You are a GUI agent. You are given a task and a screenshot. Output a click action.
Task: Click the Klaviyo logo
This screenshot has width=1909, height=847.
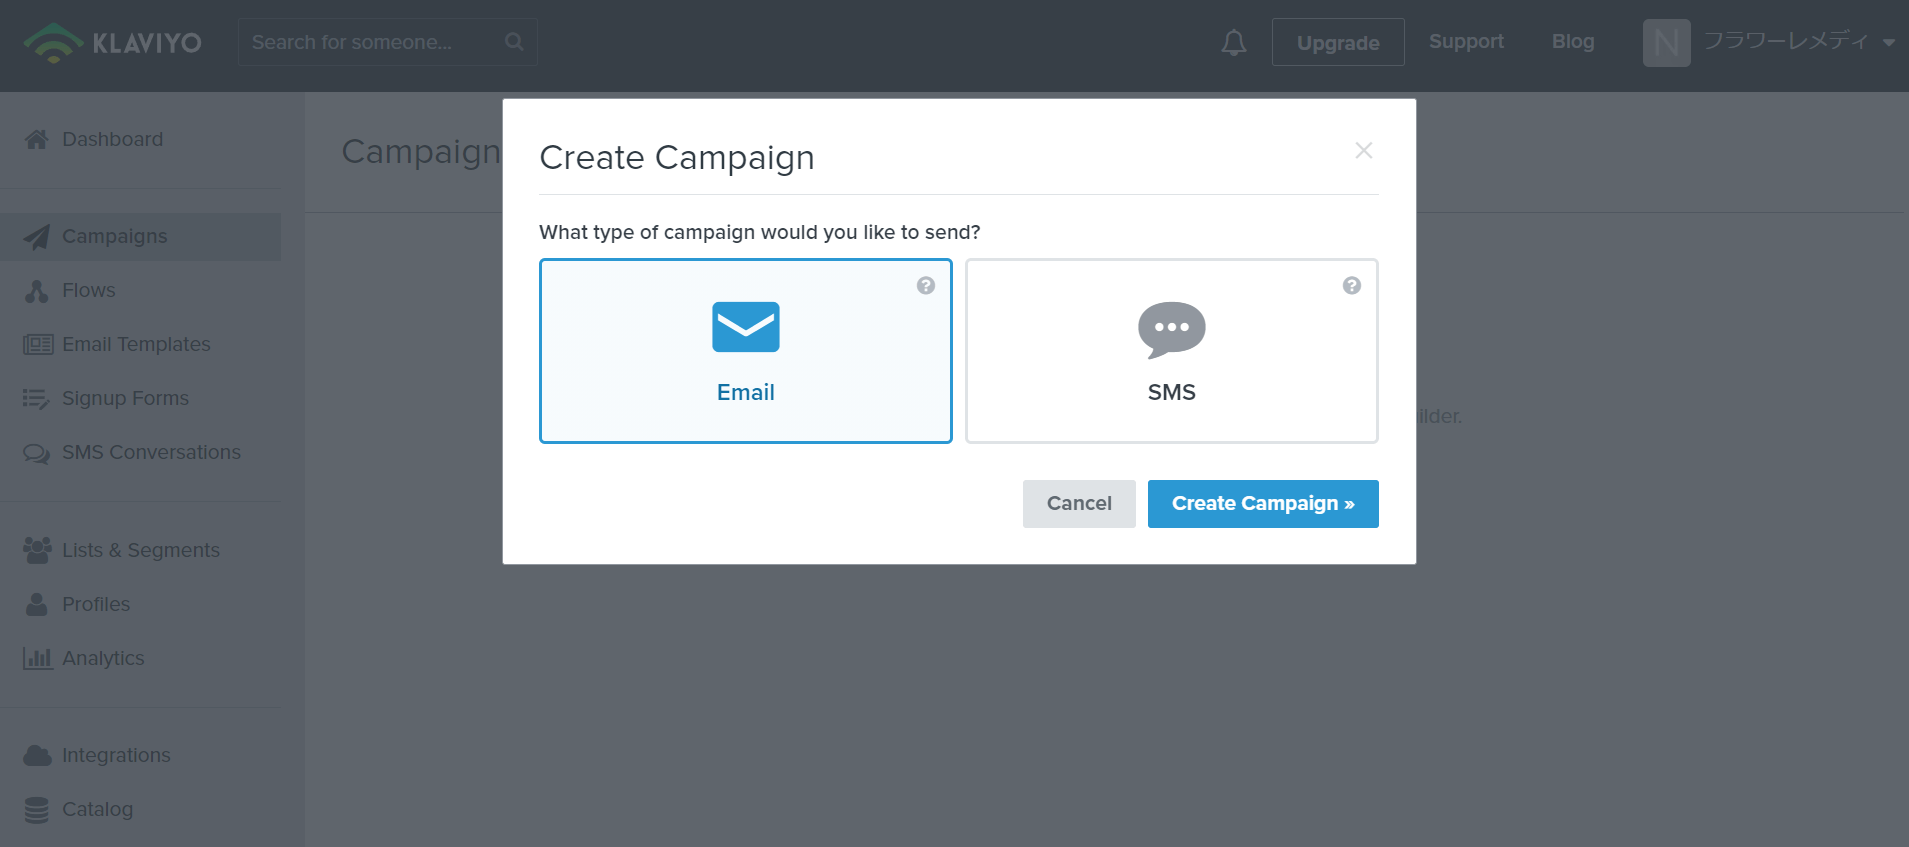pyautogui.click(x=112, y=42)
